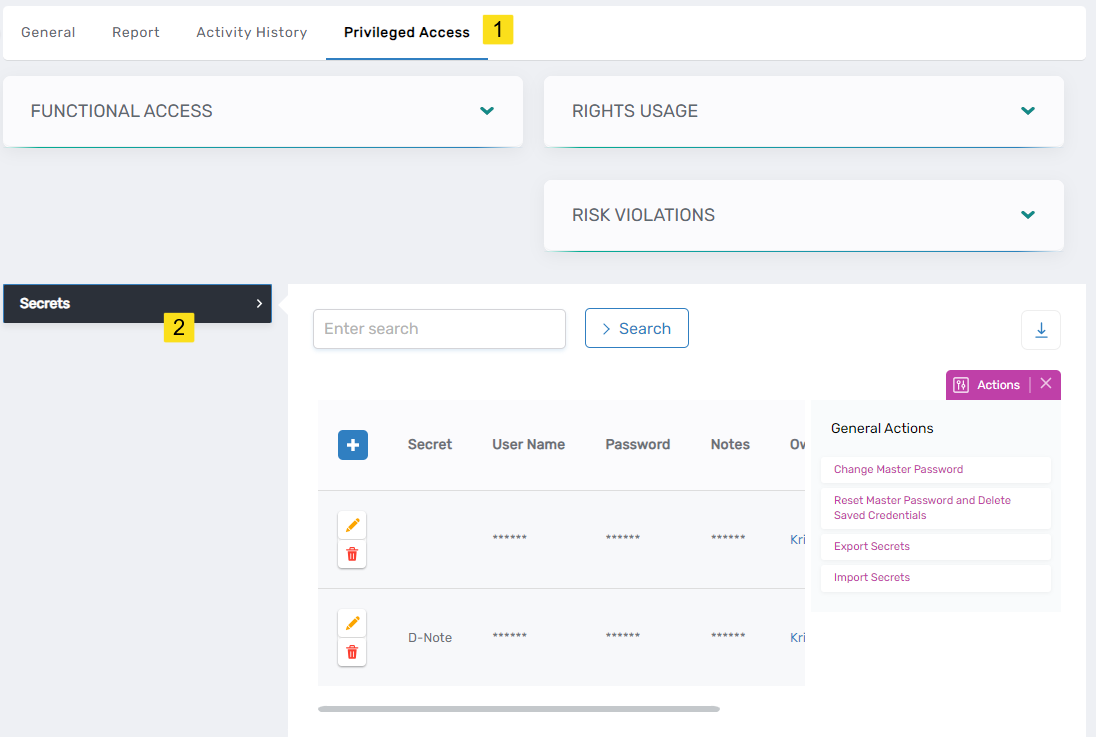The width and height of the screenshot is (1096, 737).
Task: Expand the RIGHTS USAGE section
Action: pyautogui.click(x=1027, y=111)
